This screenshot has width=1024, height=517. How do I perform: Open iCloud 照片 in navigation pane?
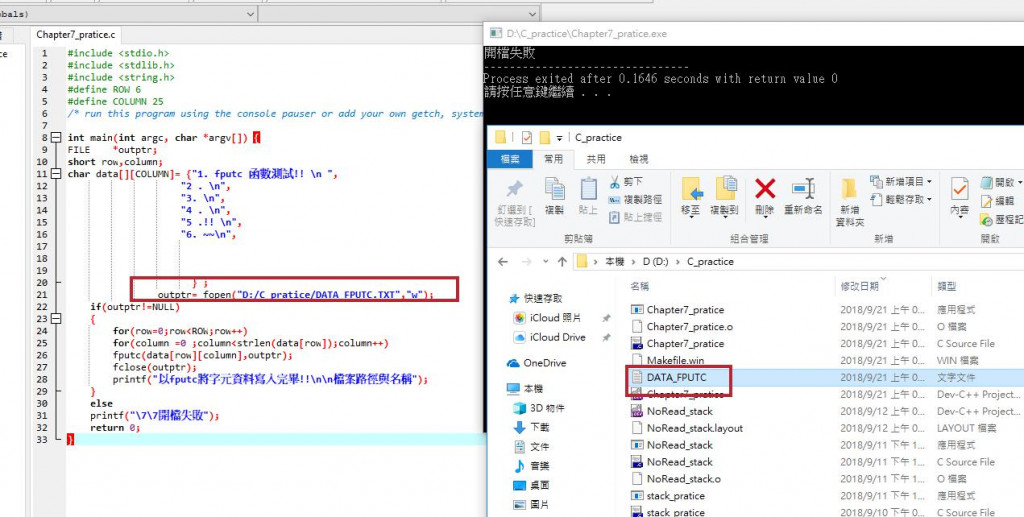click(x=546, y=318)
